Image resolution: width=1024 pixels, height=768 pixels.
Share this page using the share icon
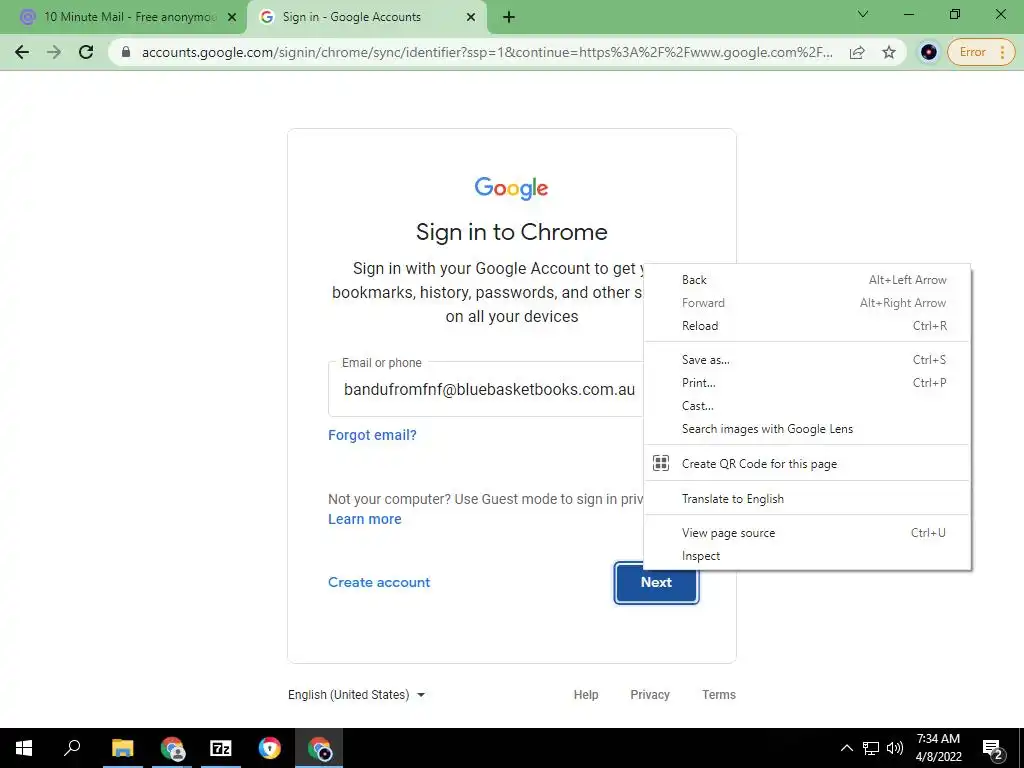click(x=857, y=52)
